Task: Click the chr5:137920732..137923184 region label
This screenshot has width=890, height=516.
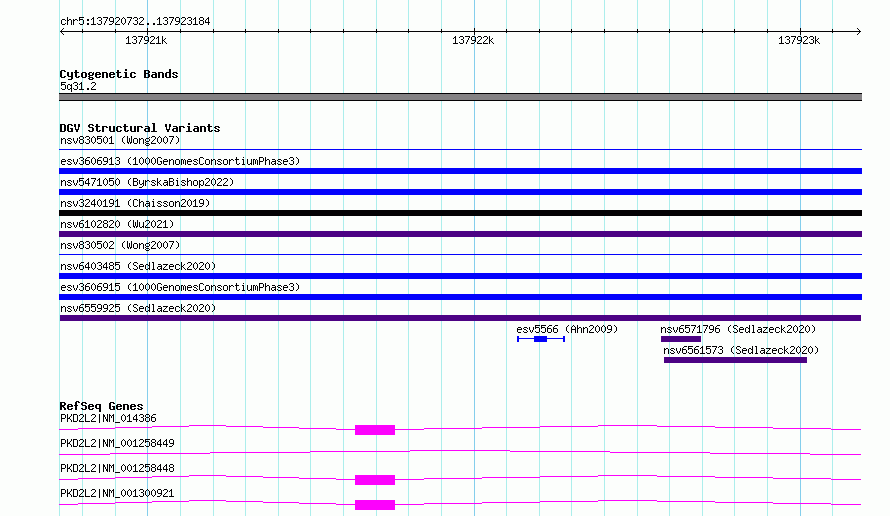Action: point(135,21)
